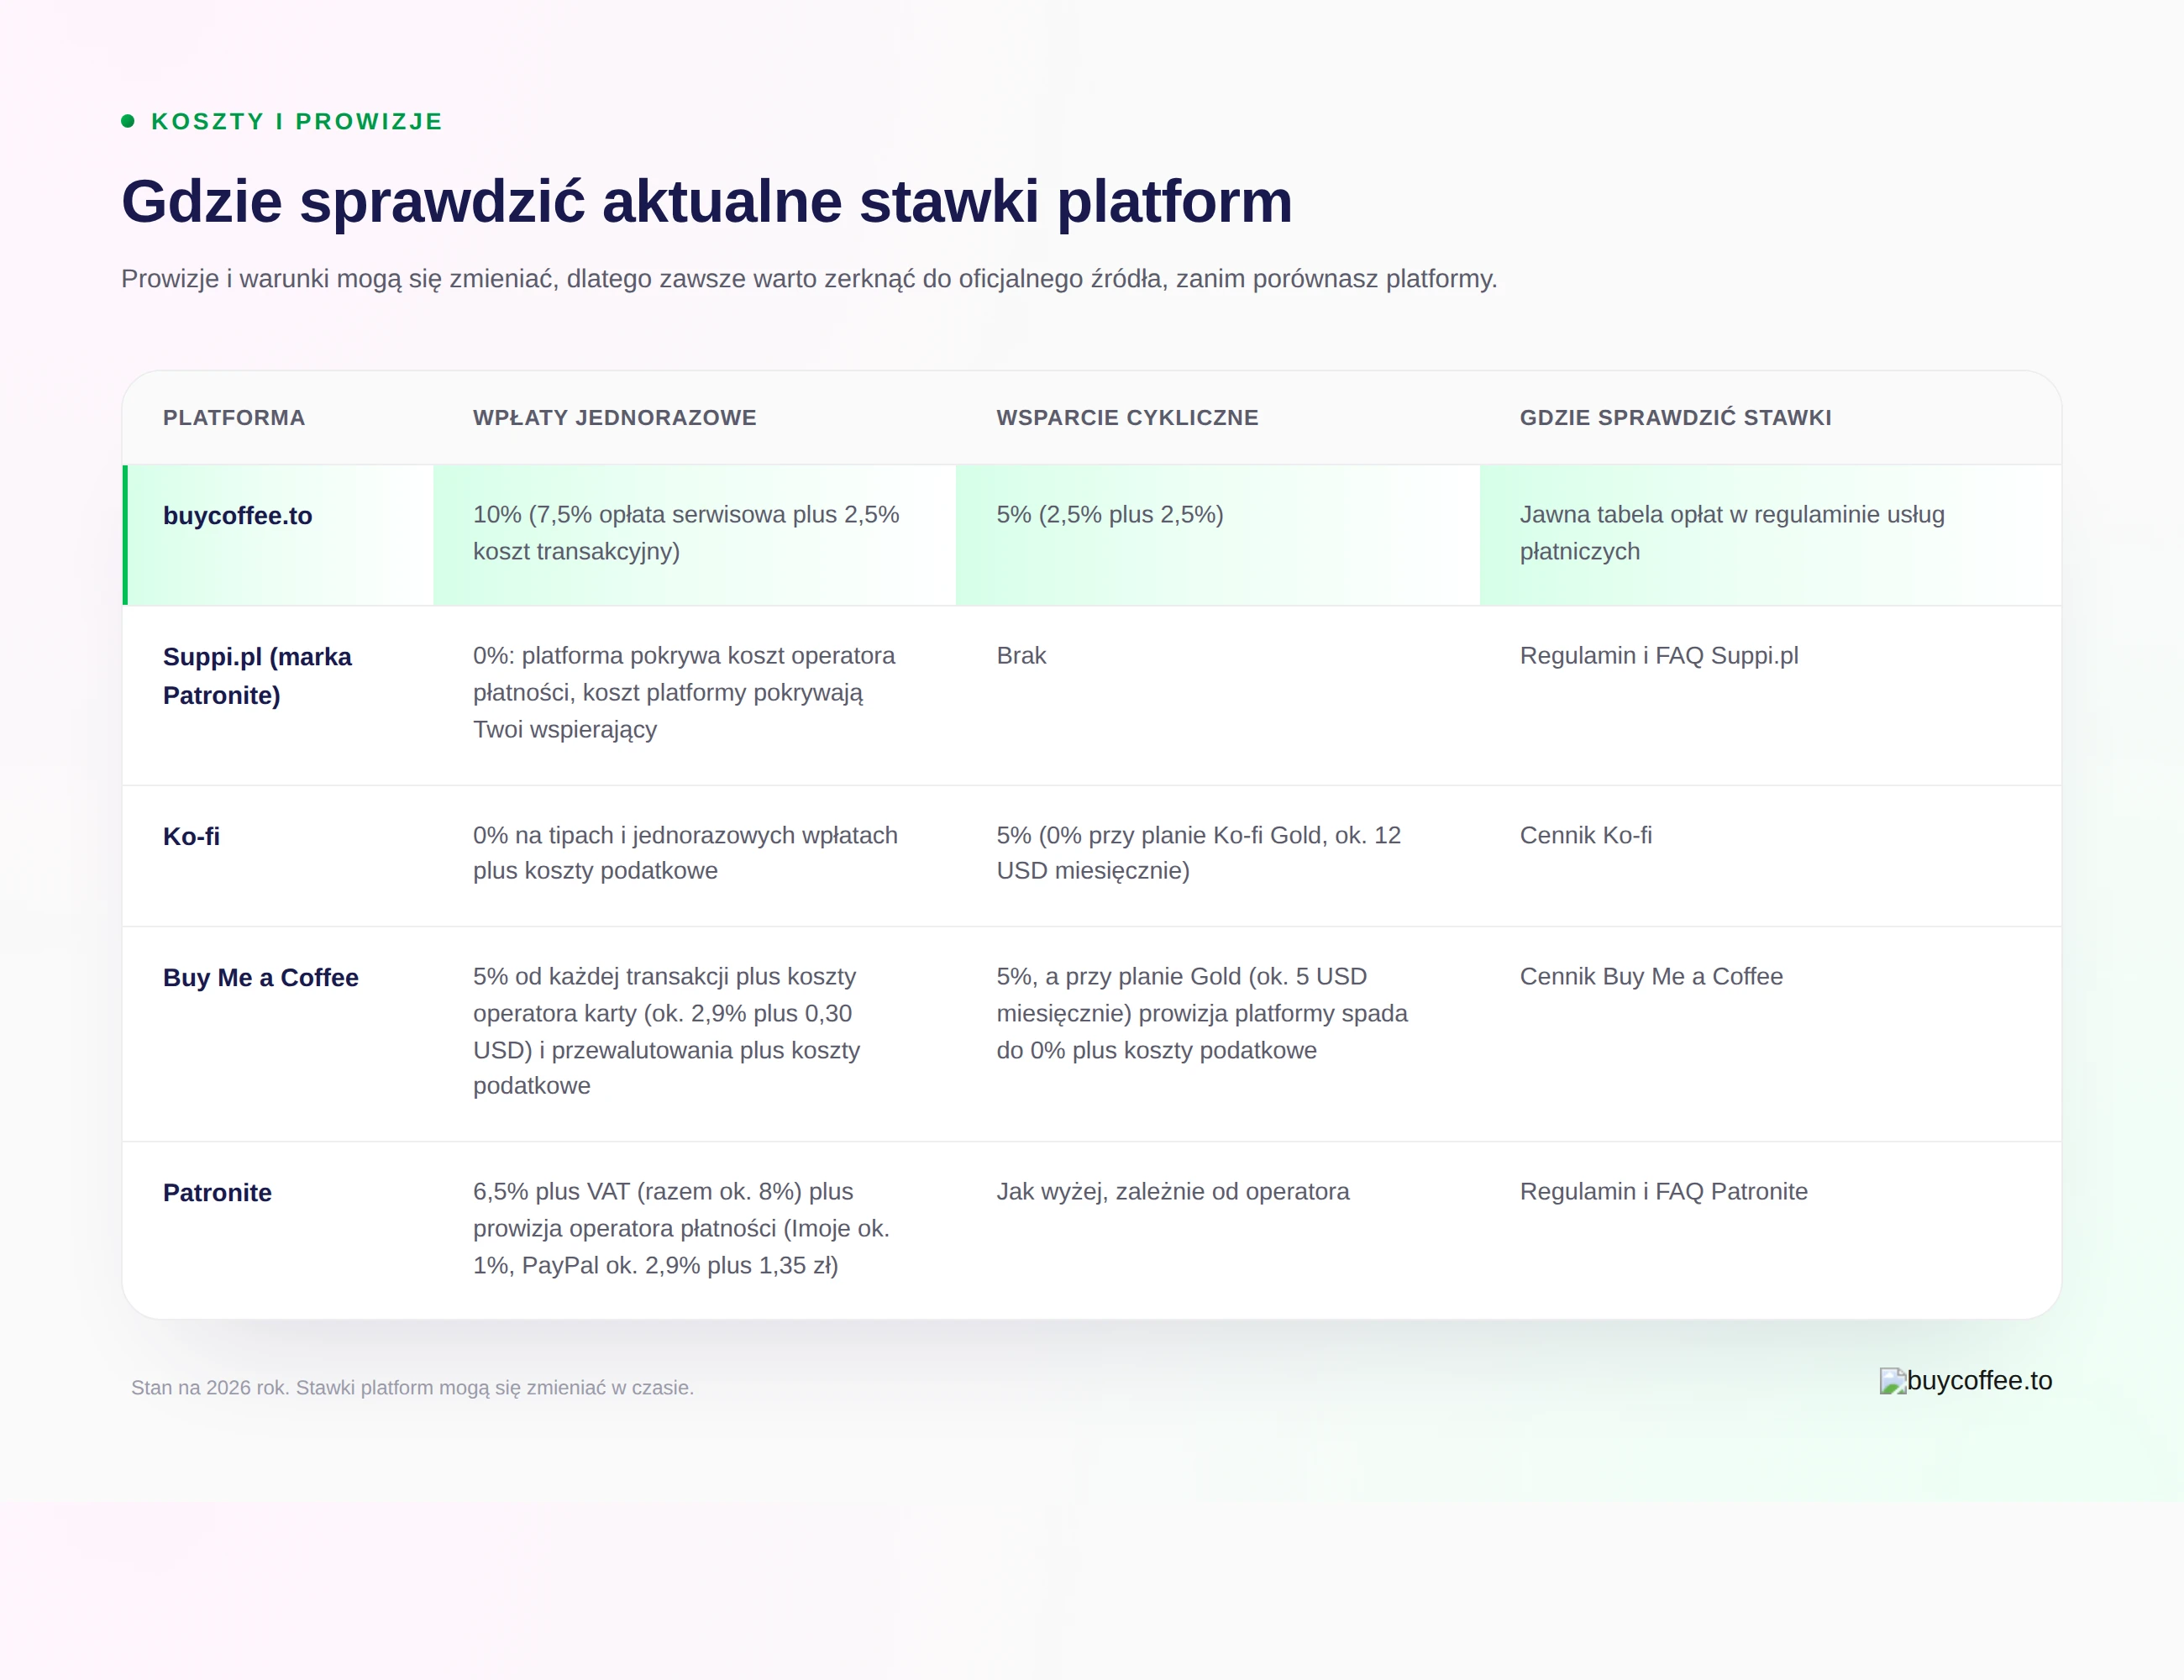This screenshot has width=2184, height=1680.
Task: Click "Regulamin i FAQ Patronite"
Action: [x=1664, y=1192]
